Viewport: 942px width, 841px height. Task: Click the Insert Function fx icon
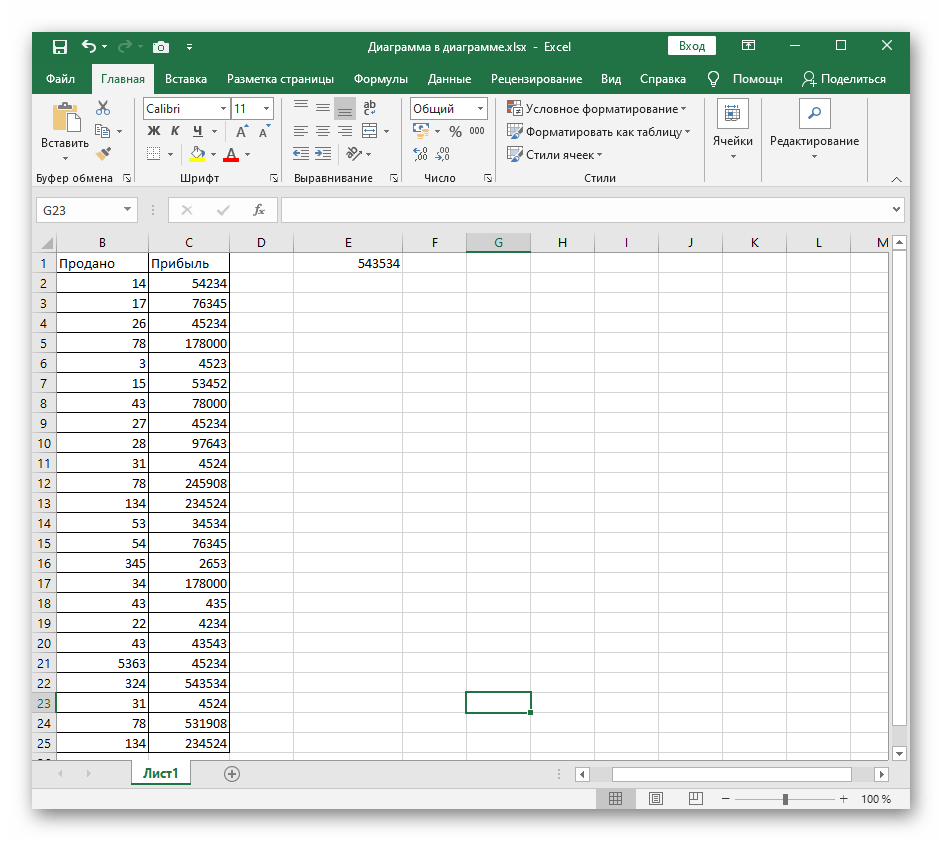(258, 210)
